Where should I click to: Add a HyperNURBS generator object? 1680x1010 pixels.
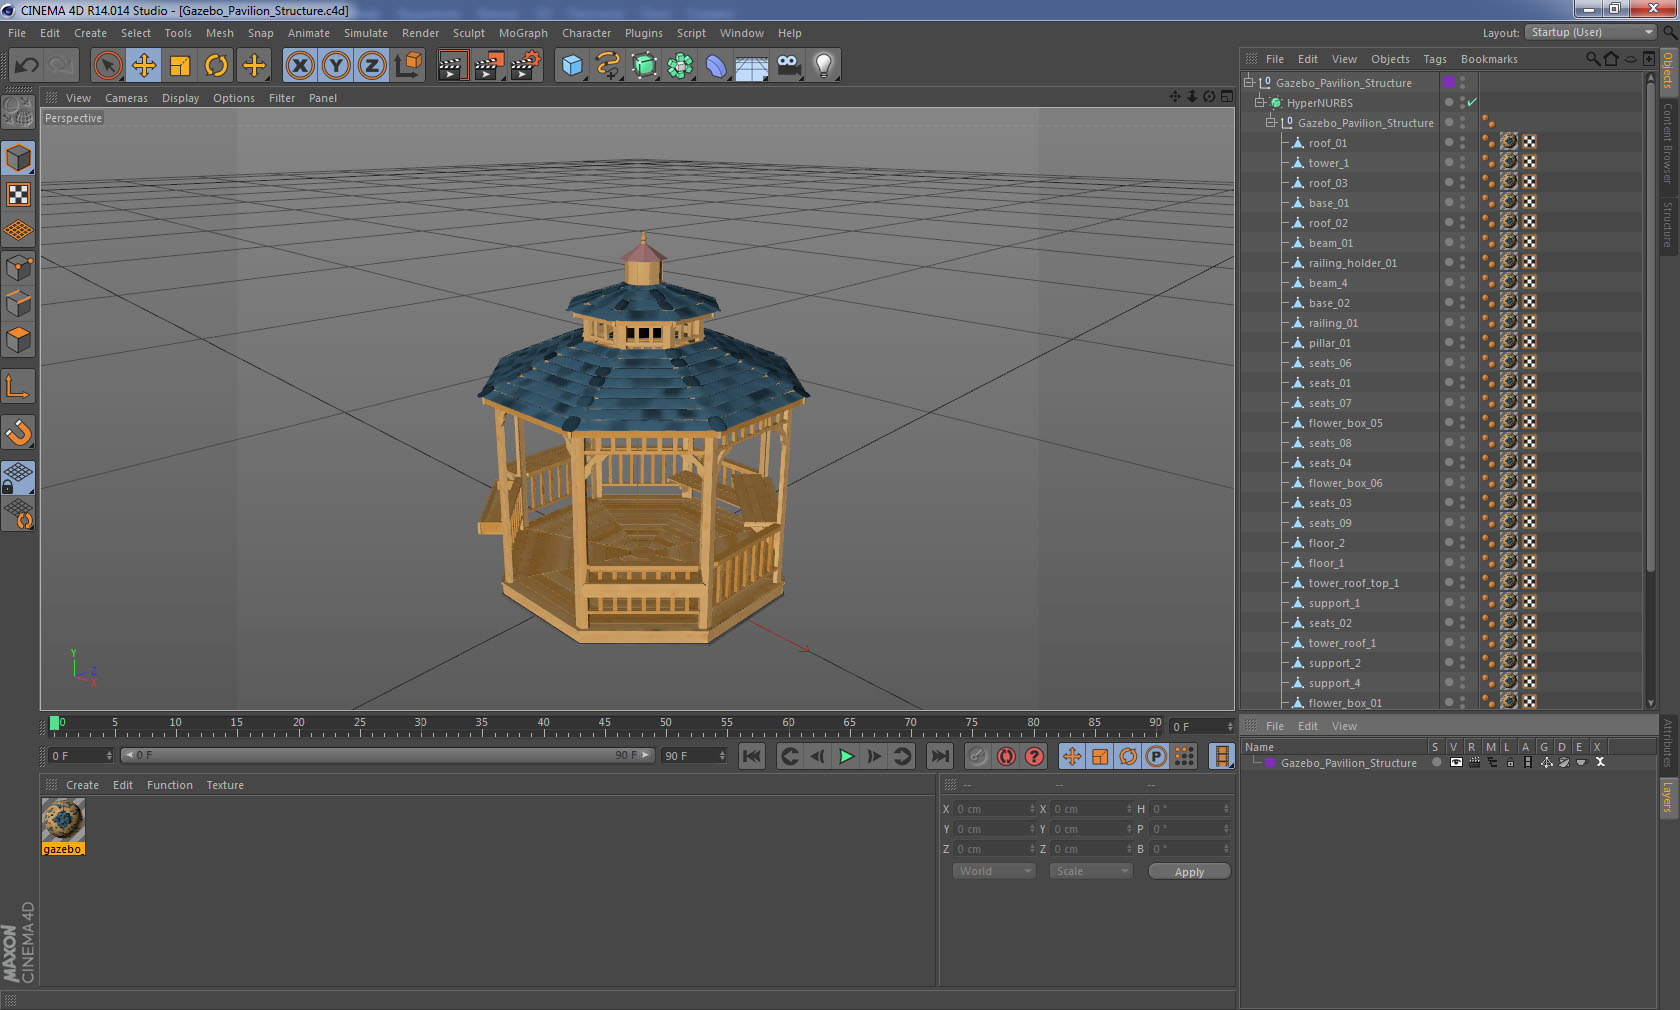tap(644, 66)
